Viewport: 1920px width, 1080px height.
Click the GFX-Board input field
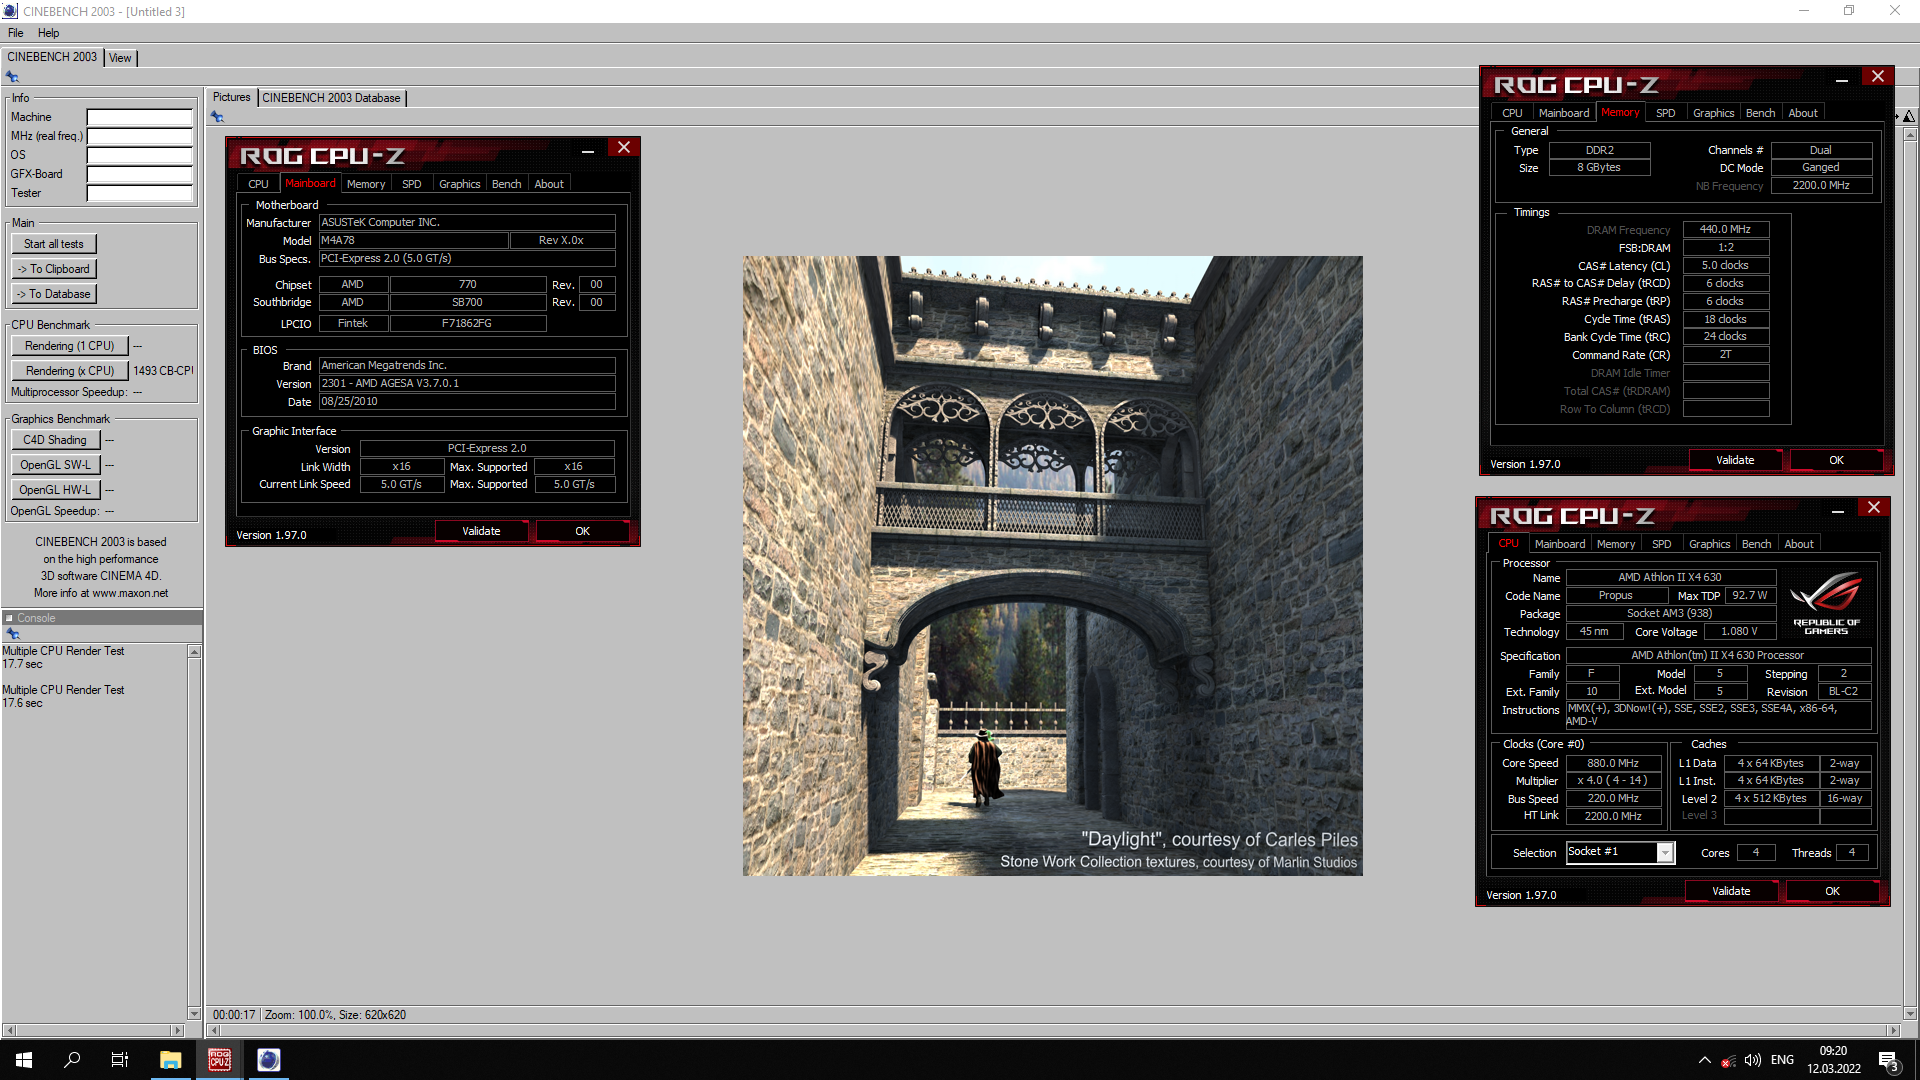coord(139,174)
